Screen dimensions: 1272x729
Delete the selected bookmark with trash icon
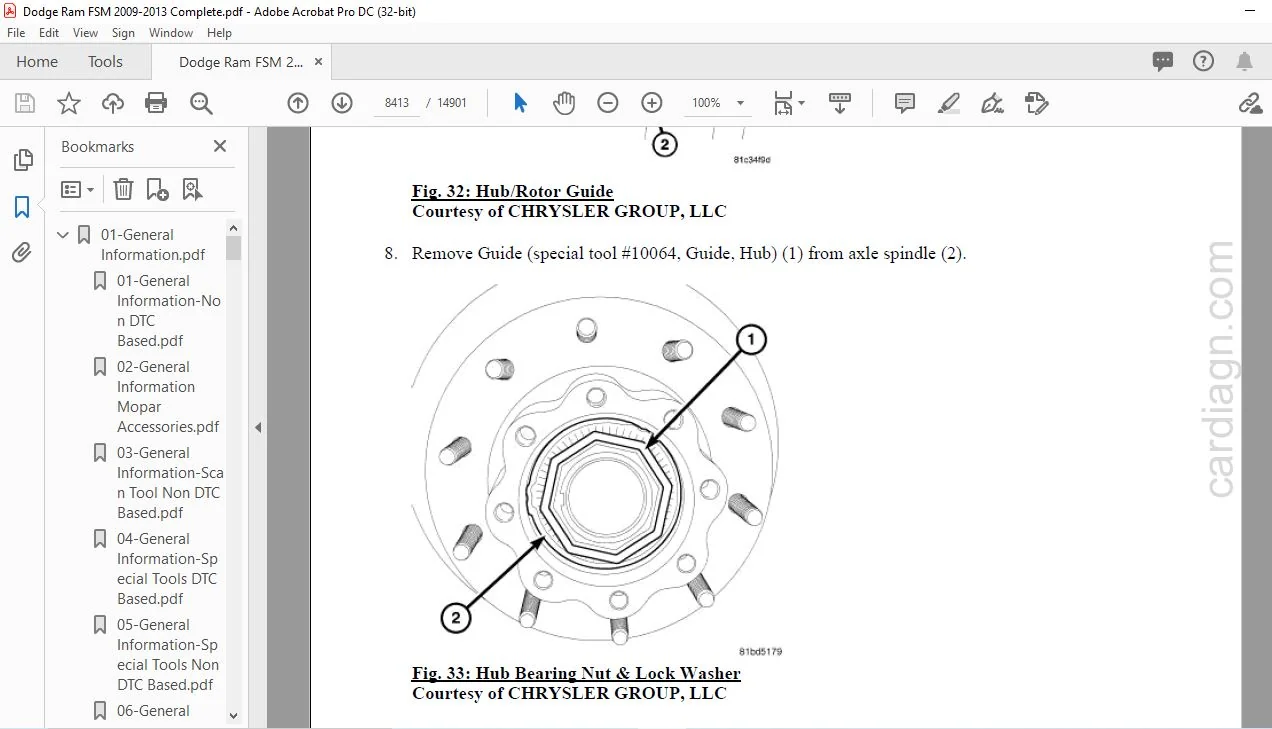pyautogui.click(x=123, y=189)
